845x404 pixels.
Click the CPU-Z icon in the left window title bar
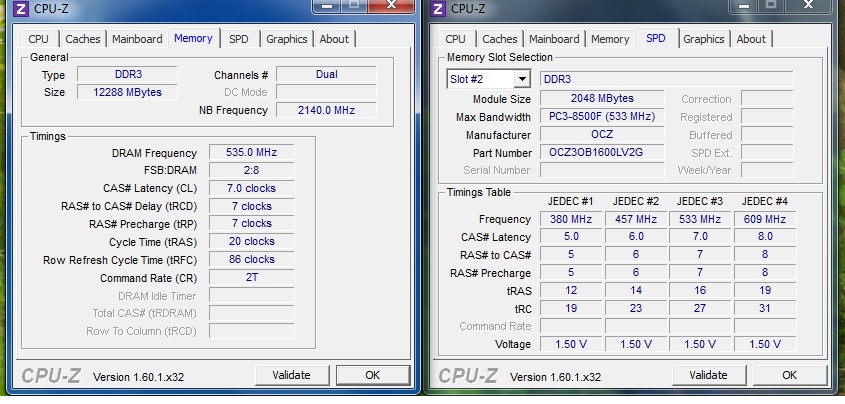[x=15, y=9]
